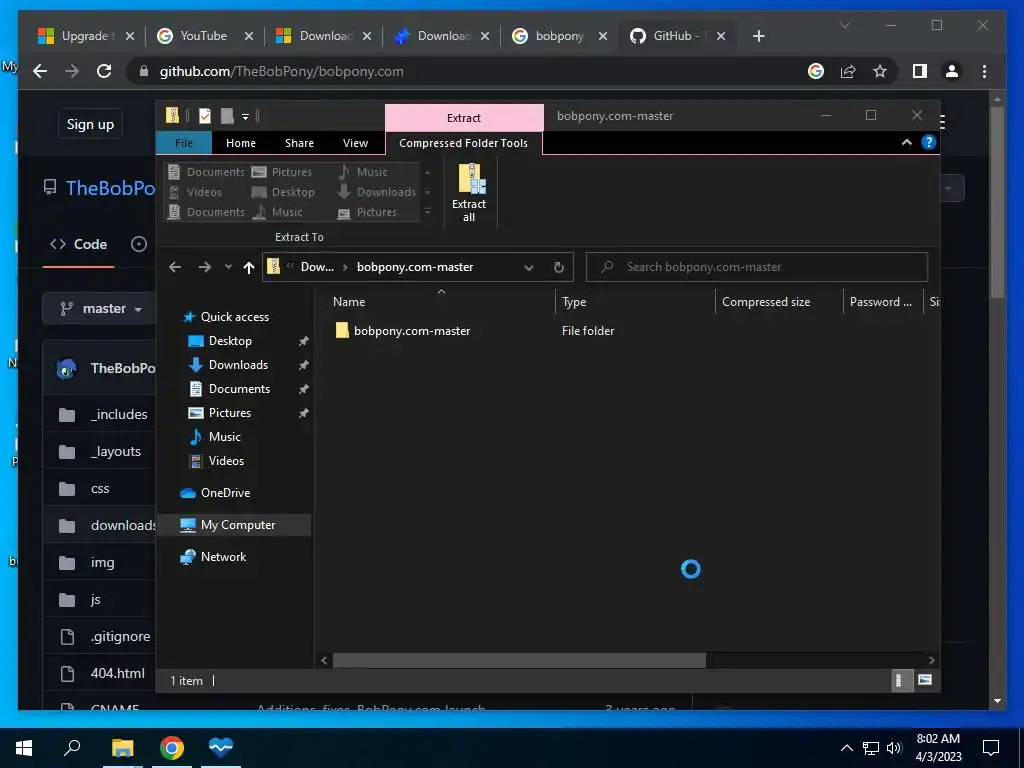This screenshot has height=768, width=1024.
Task: Switch to the YouTube tab
Action: (204, 36)
